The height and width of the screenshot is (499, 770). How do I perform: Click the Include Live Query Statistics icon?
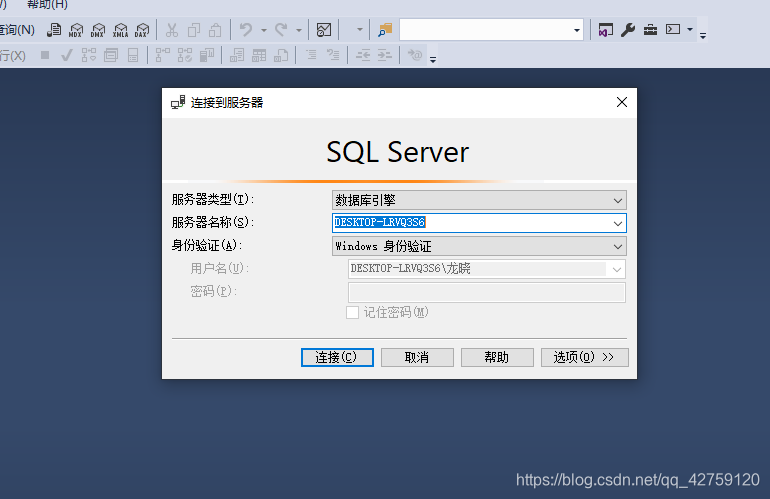click(x=185, y=55)
